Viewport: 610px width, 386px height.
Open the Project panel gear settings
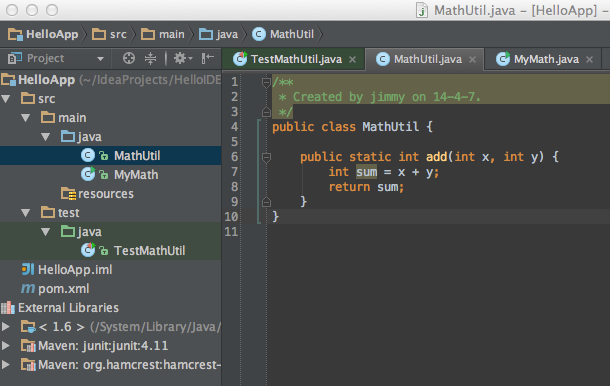click(x=182, y=58)
